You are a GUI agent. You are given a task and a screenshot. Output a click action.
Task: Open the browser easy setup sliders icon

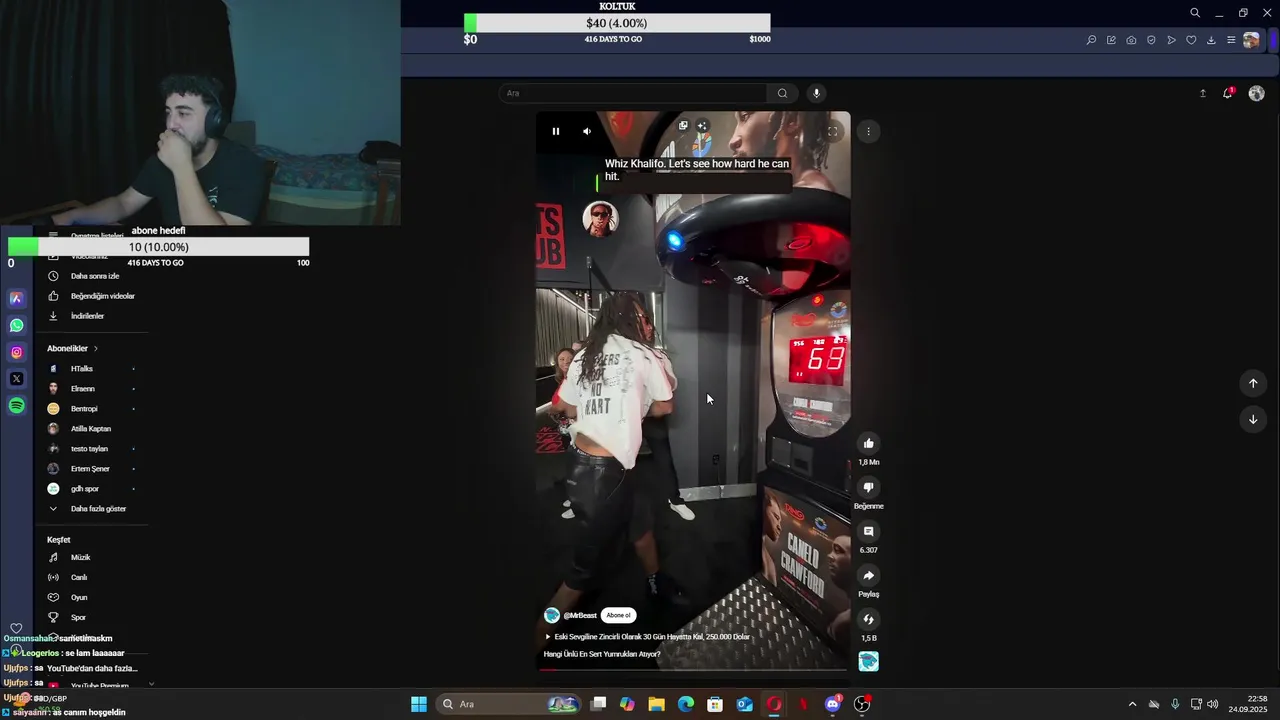click(1231, 40)
